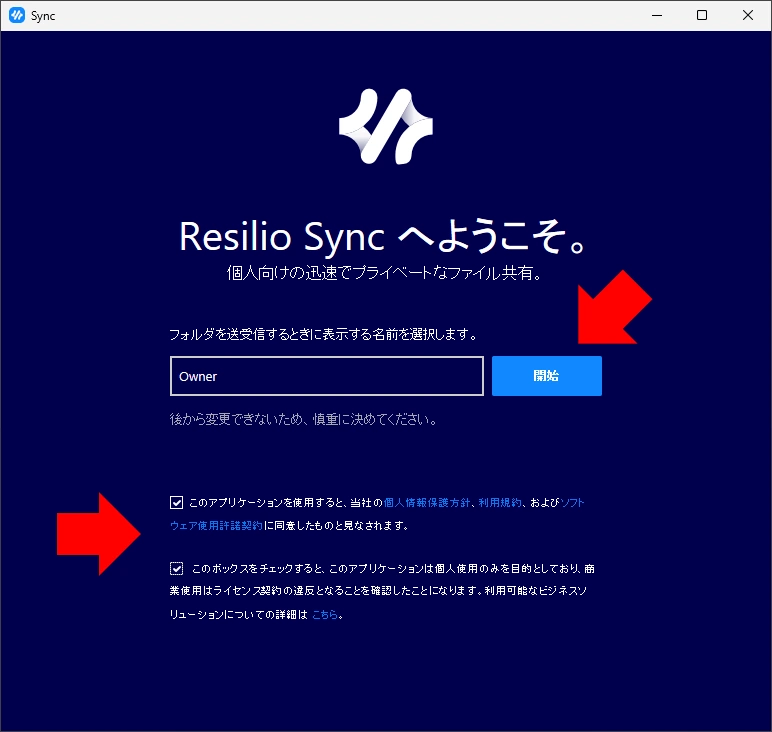Image resolution: width=772 pixels, height=732 pixels.
Task: Click the Resilio Sync logo
Action: (386, 126)
